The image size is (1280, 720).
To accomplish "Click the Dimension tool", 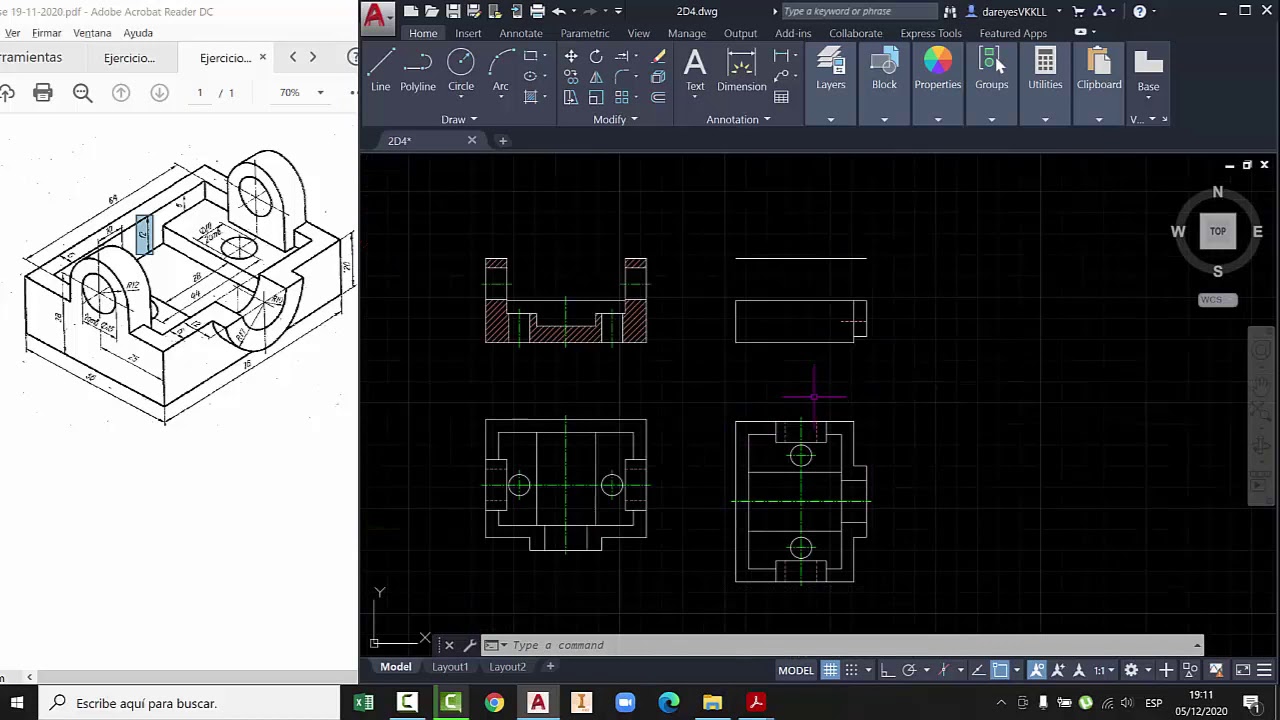I will click(x=741, y=70).
